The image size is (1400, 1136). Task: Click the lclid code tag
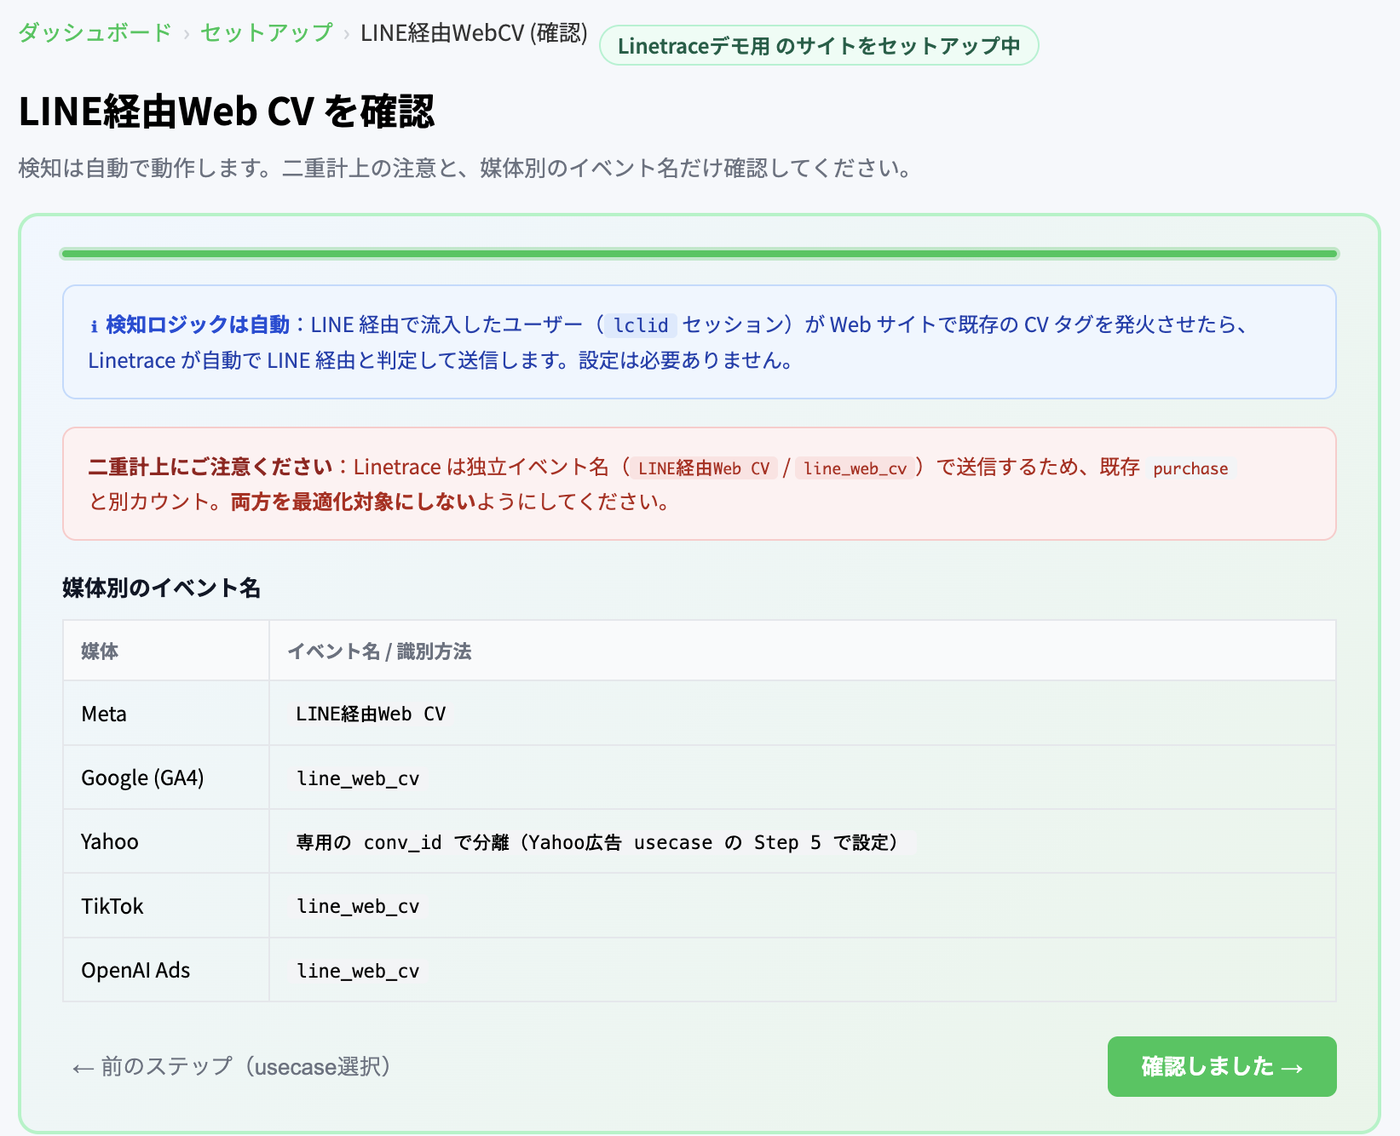(x=641, y=325)
